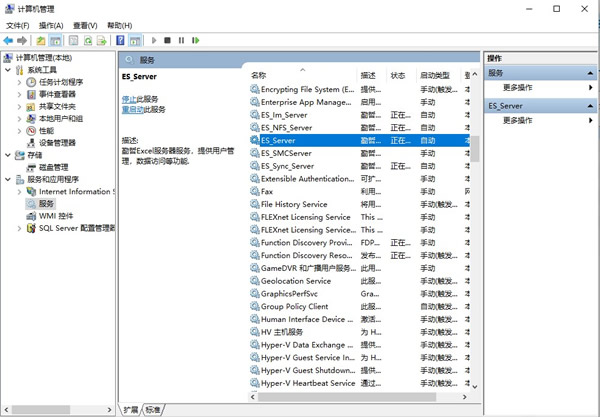Click the Pause service toolbar icon

(181, 41)
